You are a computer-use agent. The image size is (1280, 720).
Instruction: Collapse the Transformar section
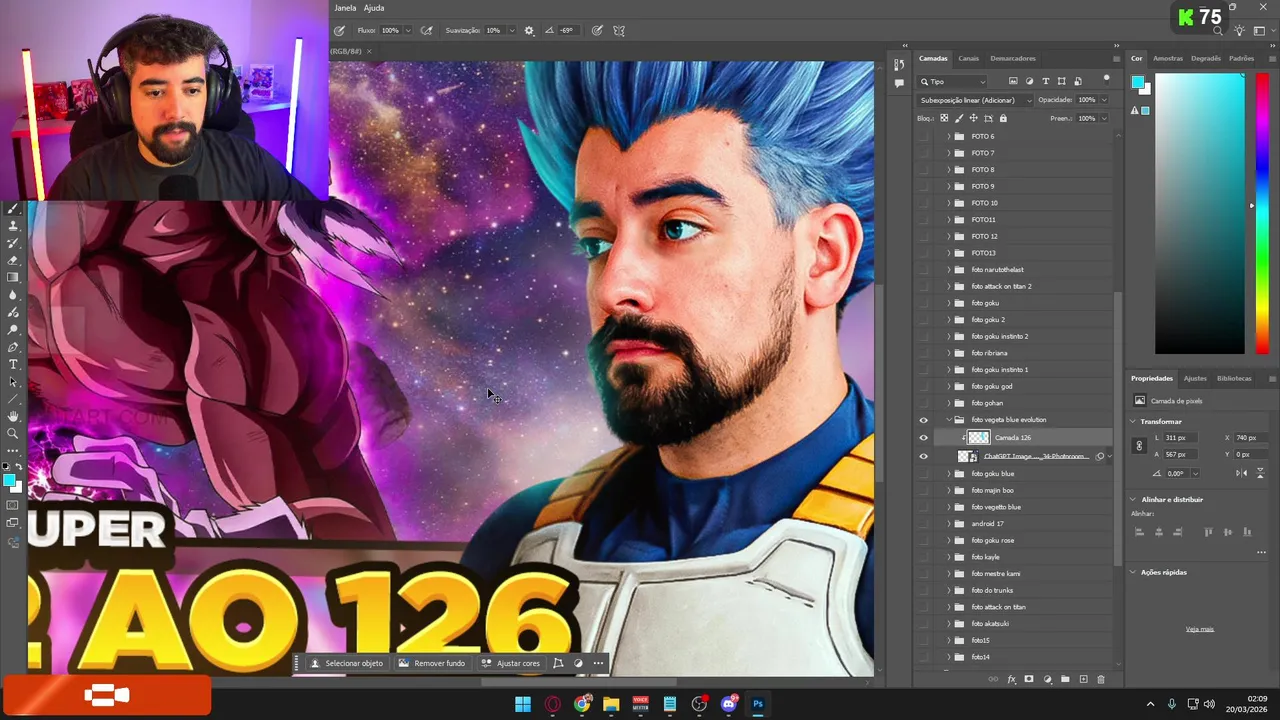point(1133,421)
